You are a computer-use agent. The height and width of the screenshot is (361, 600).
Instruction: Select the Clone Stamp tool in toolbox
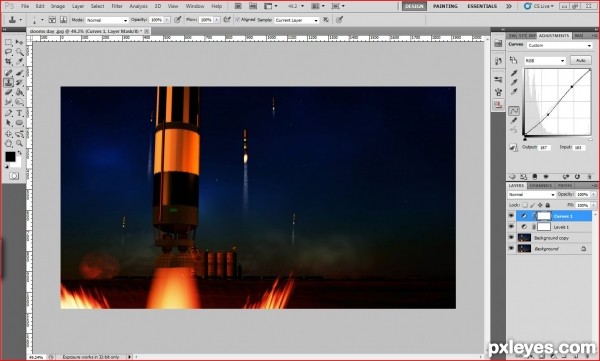pos(8,82)
